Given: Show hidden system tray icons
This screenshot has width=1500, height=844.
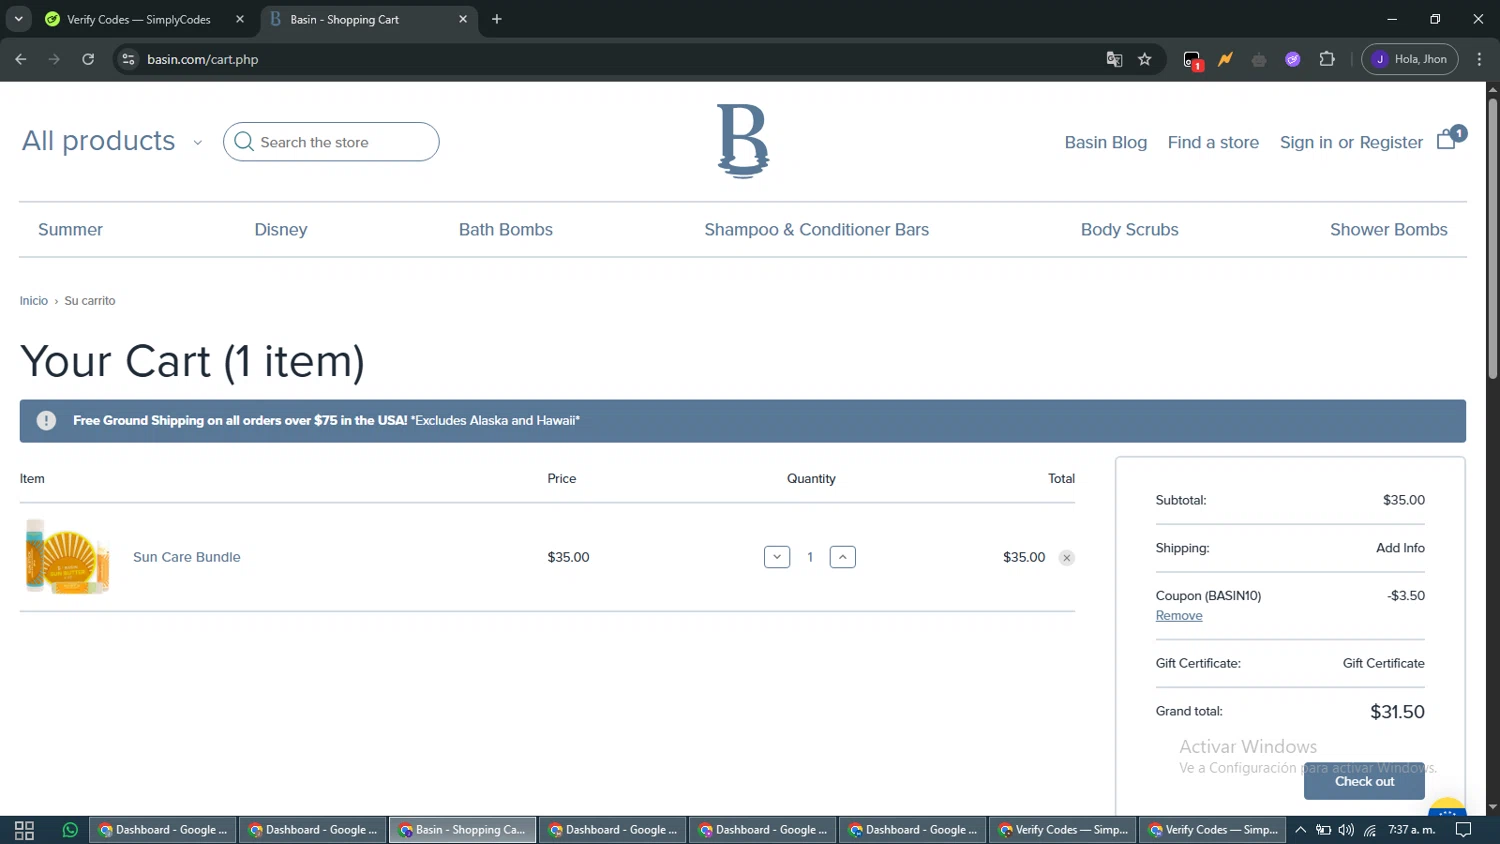Looking at the screenshot, I should pos(1300,830).
